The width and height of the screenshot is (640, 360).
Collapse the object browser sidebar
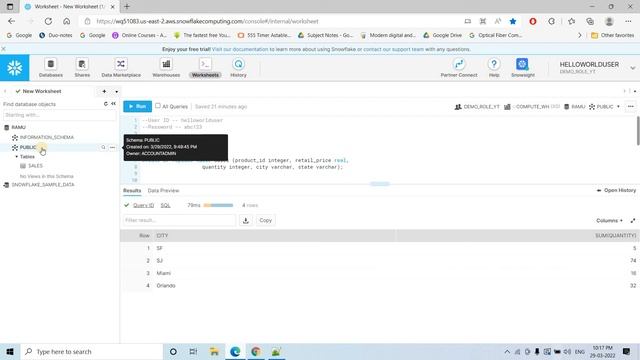pos(113,104)
